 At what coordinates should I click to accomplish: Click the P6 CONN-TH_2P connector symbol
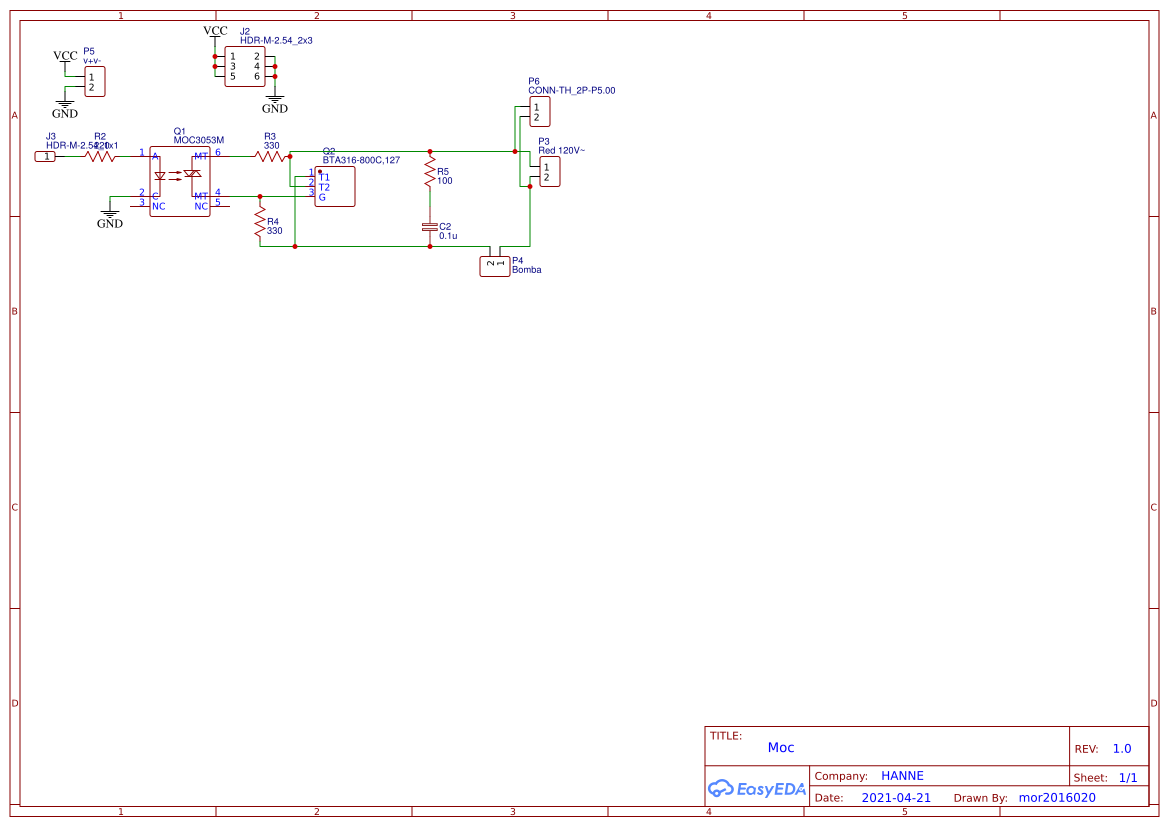[x=541, y=112]
